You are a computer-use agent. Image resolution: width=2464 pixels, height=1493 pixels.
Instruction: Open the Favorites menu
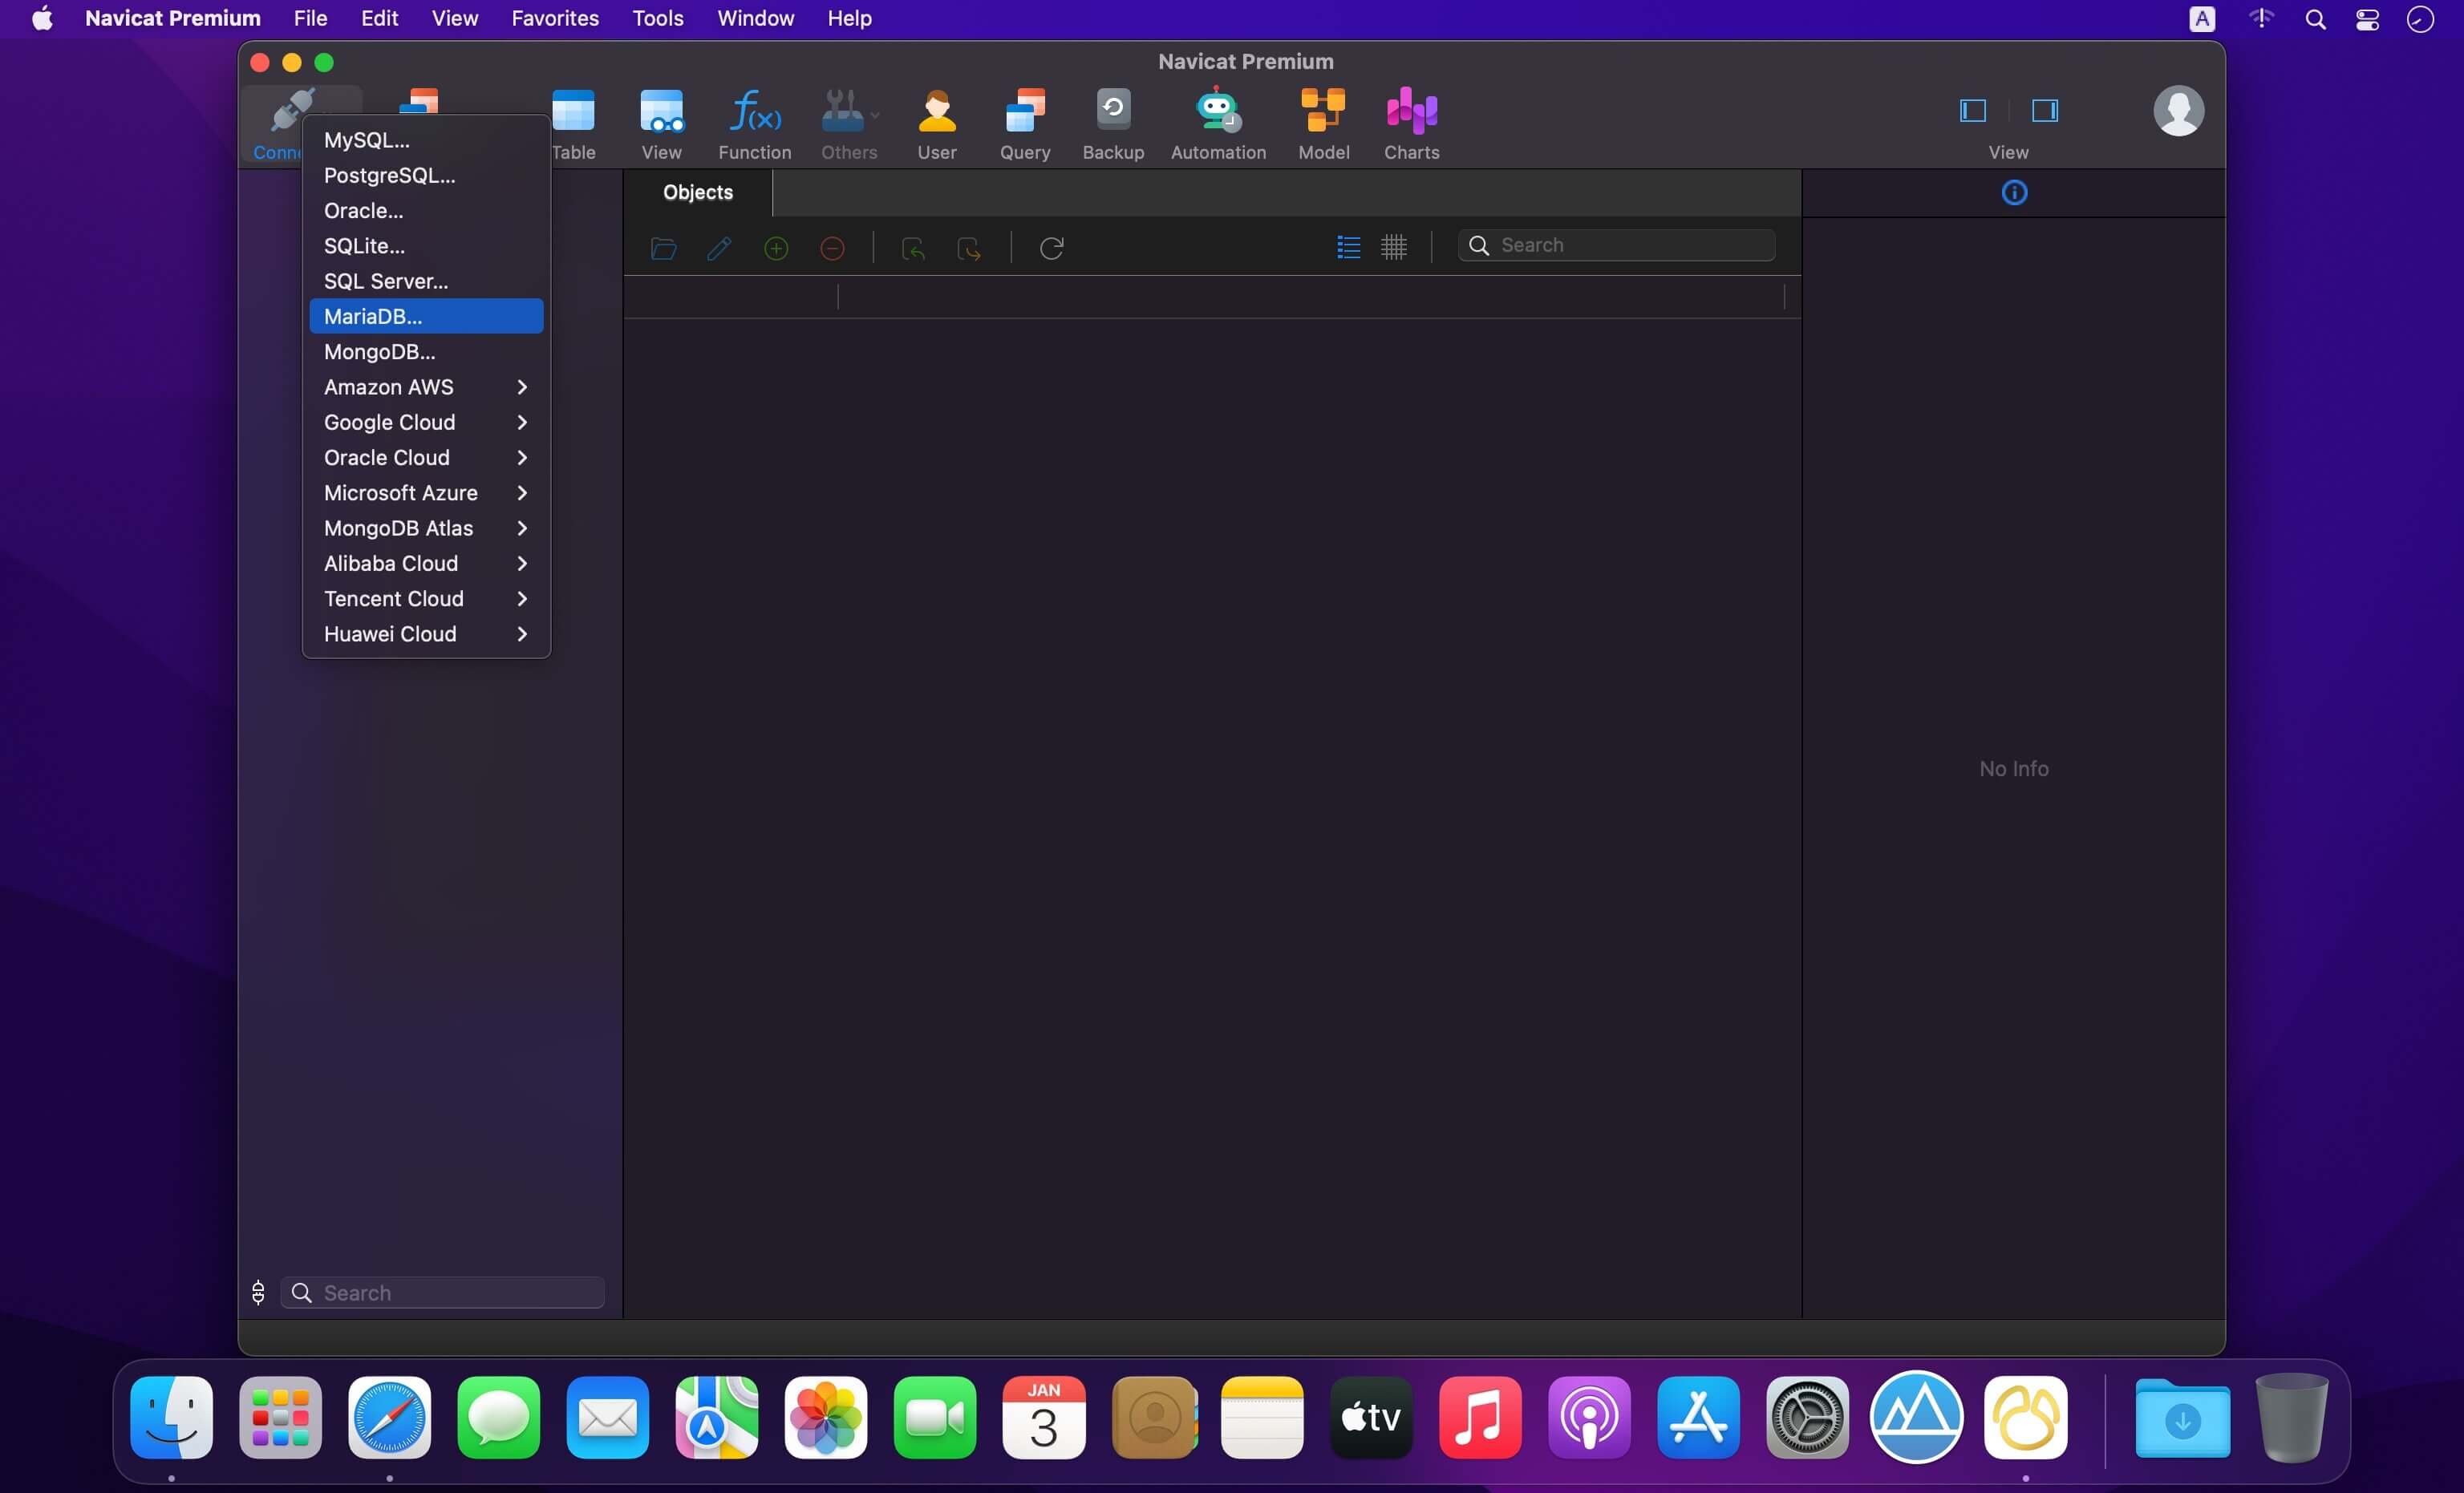click(555, 18)
